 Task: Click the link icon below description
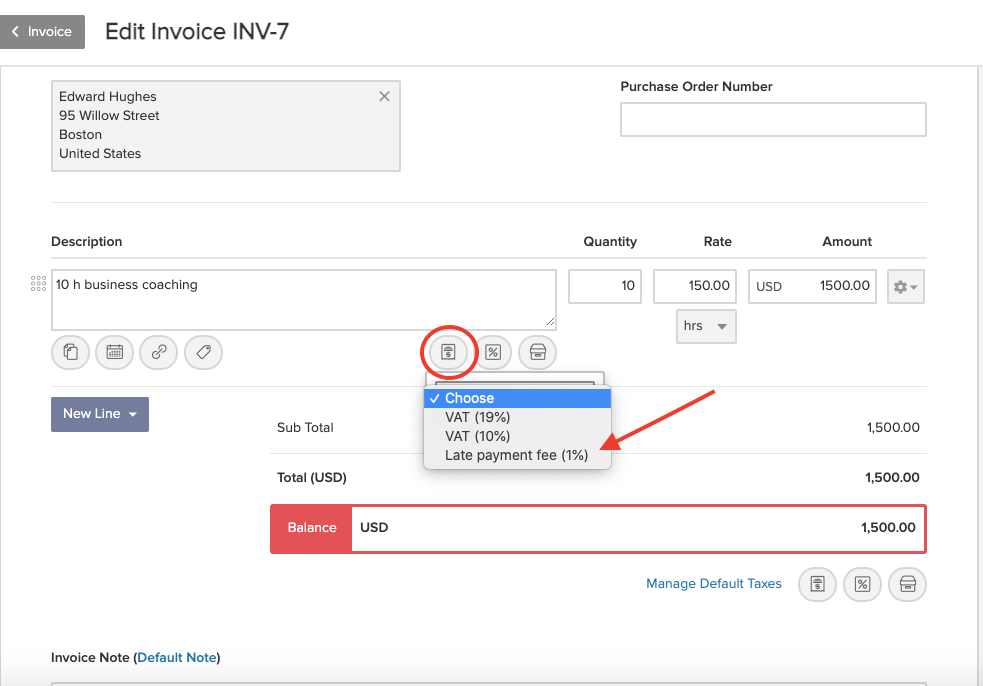(x=159, y=352)
